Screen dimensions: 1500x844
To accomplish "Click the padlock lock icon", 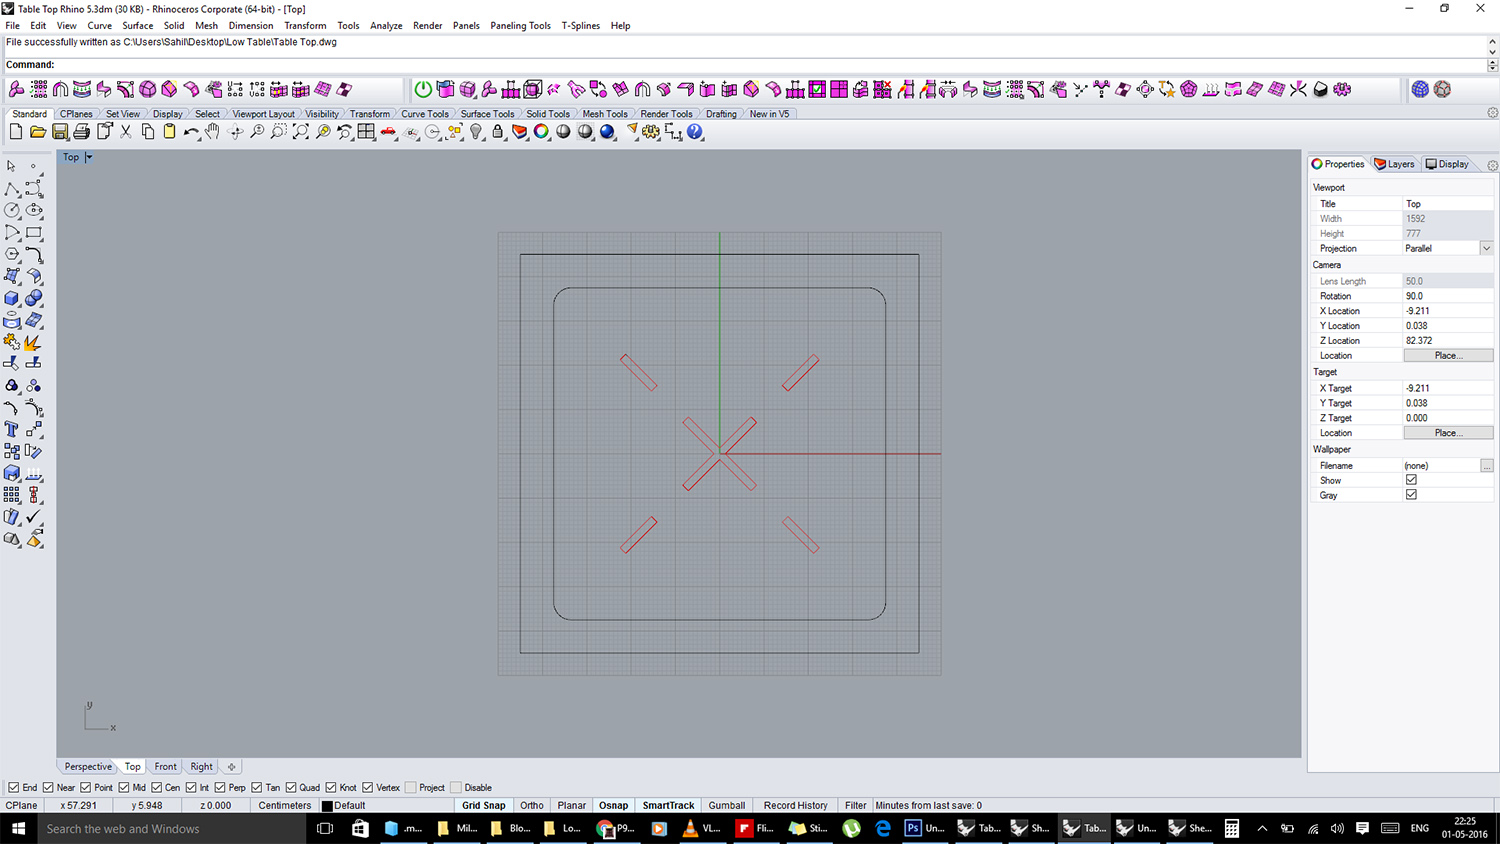I will coord(498,132).
